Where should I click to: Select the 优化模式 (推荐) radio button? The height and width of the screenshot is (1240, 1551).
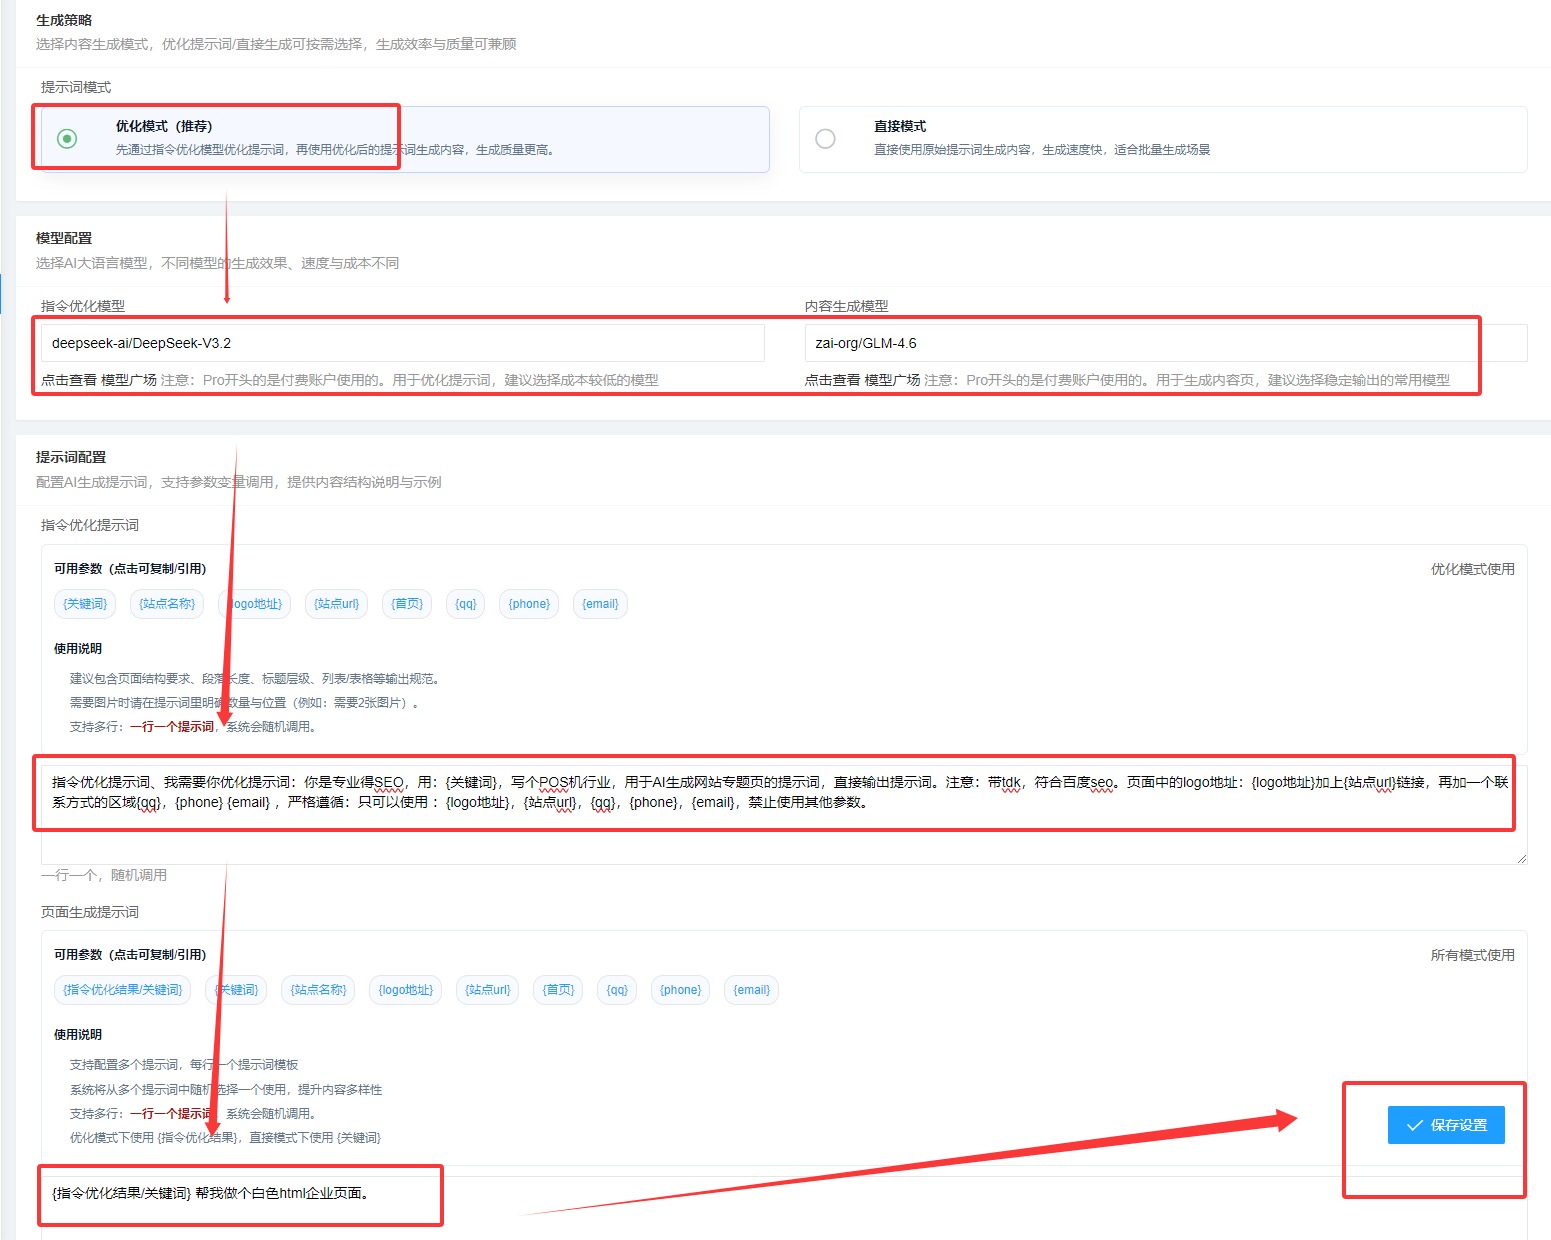pyautogui.click(x=67, y=138)
